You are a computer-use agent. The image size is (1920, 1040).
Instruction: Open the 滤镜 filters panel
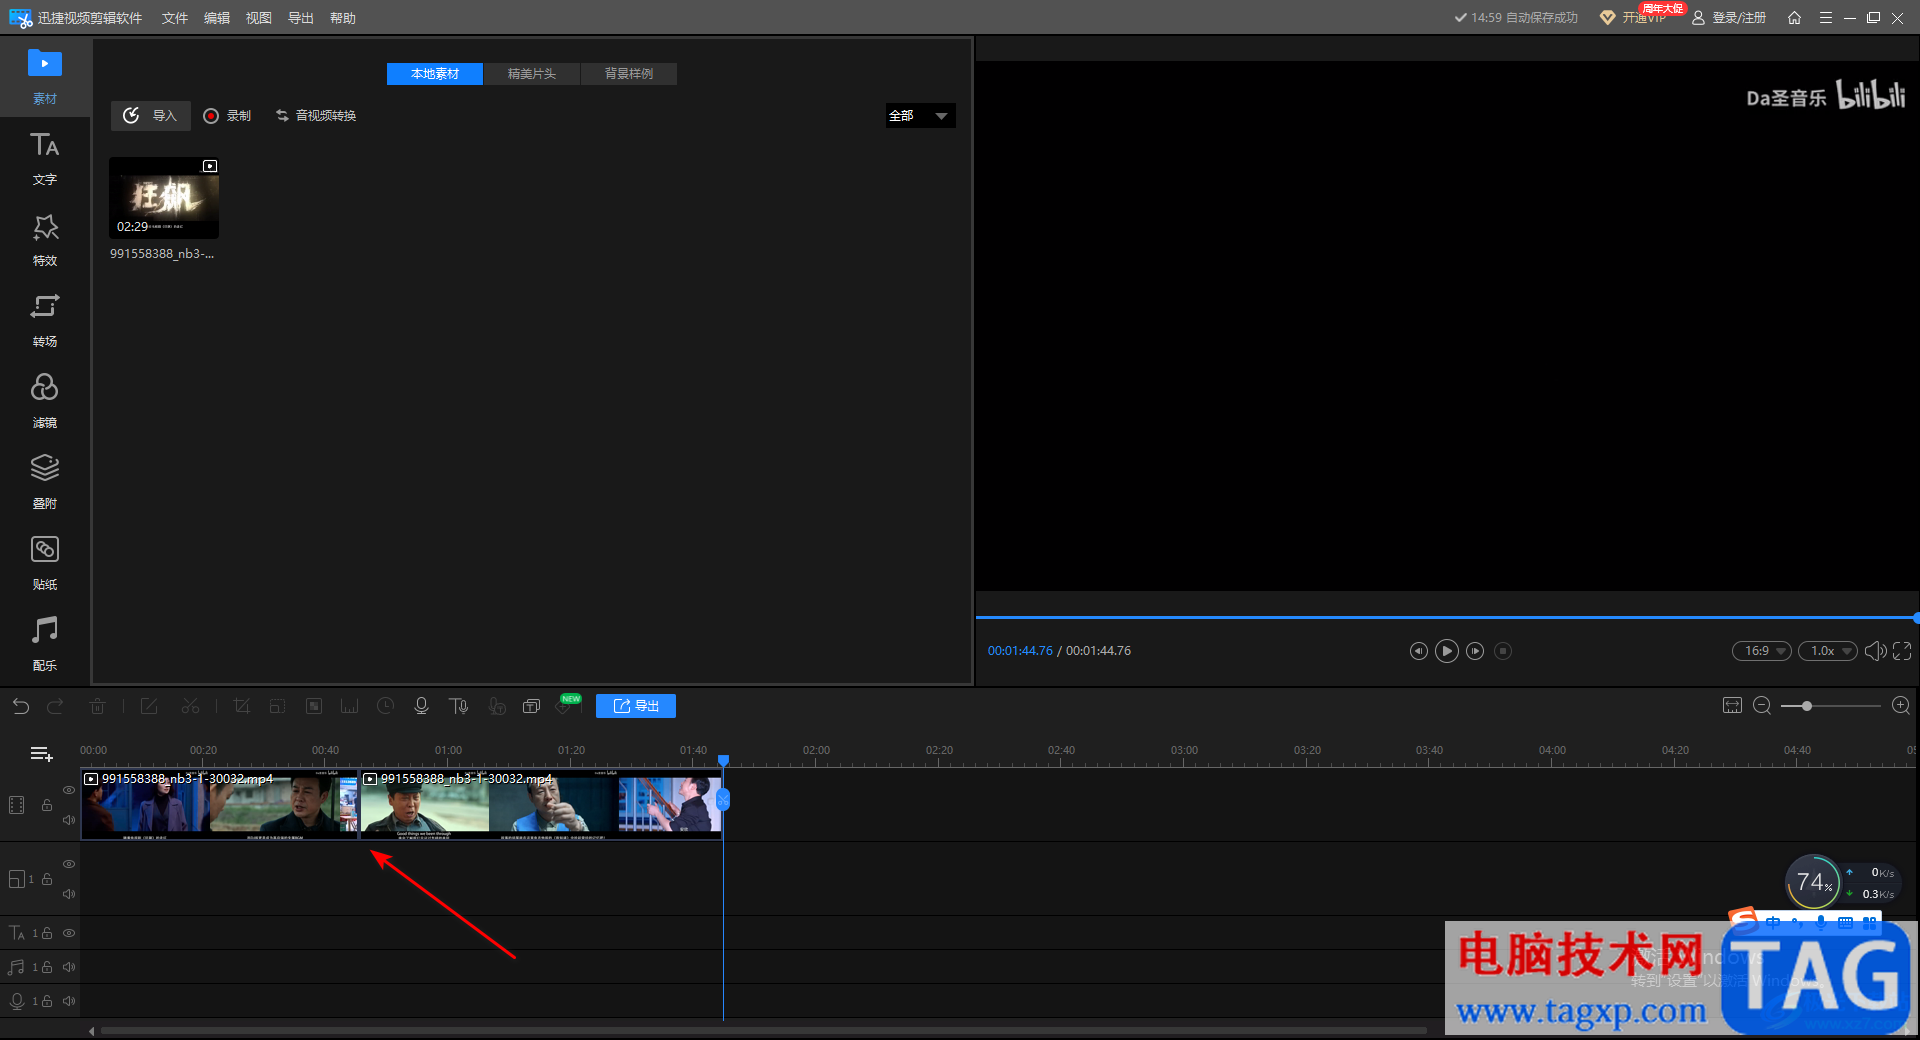click(x=45, y=401)
